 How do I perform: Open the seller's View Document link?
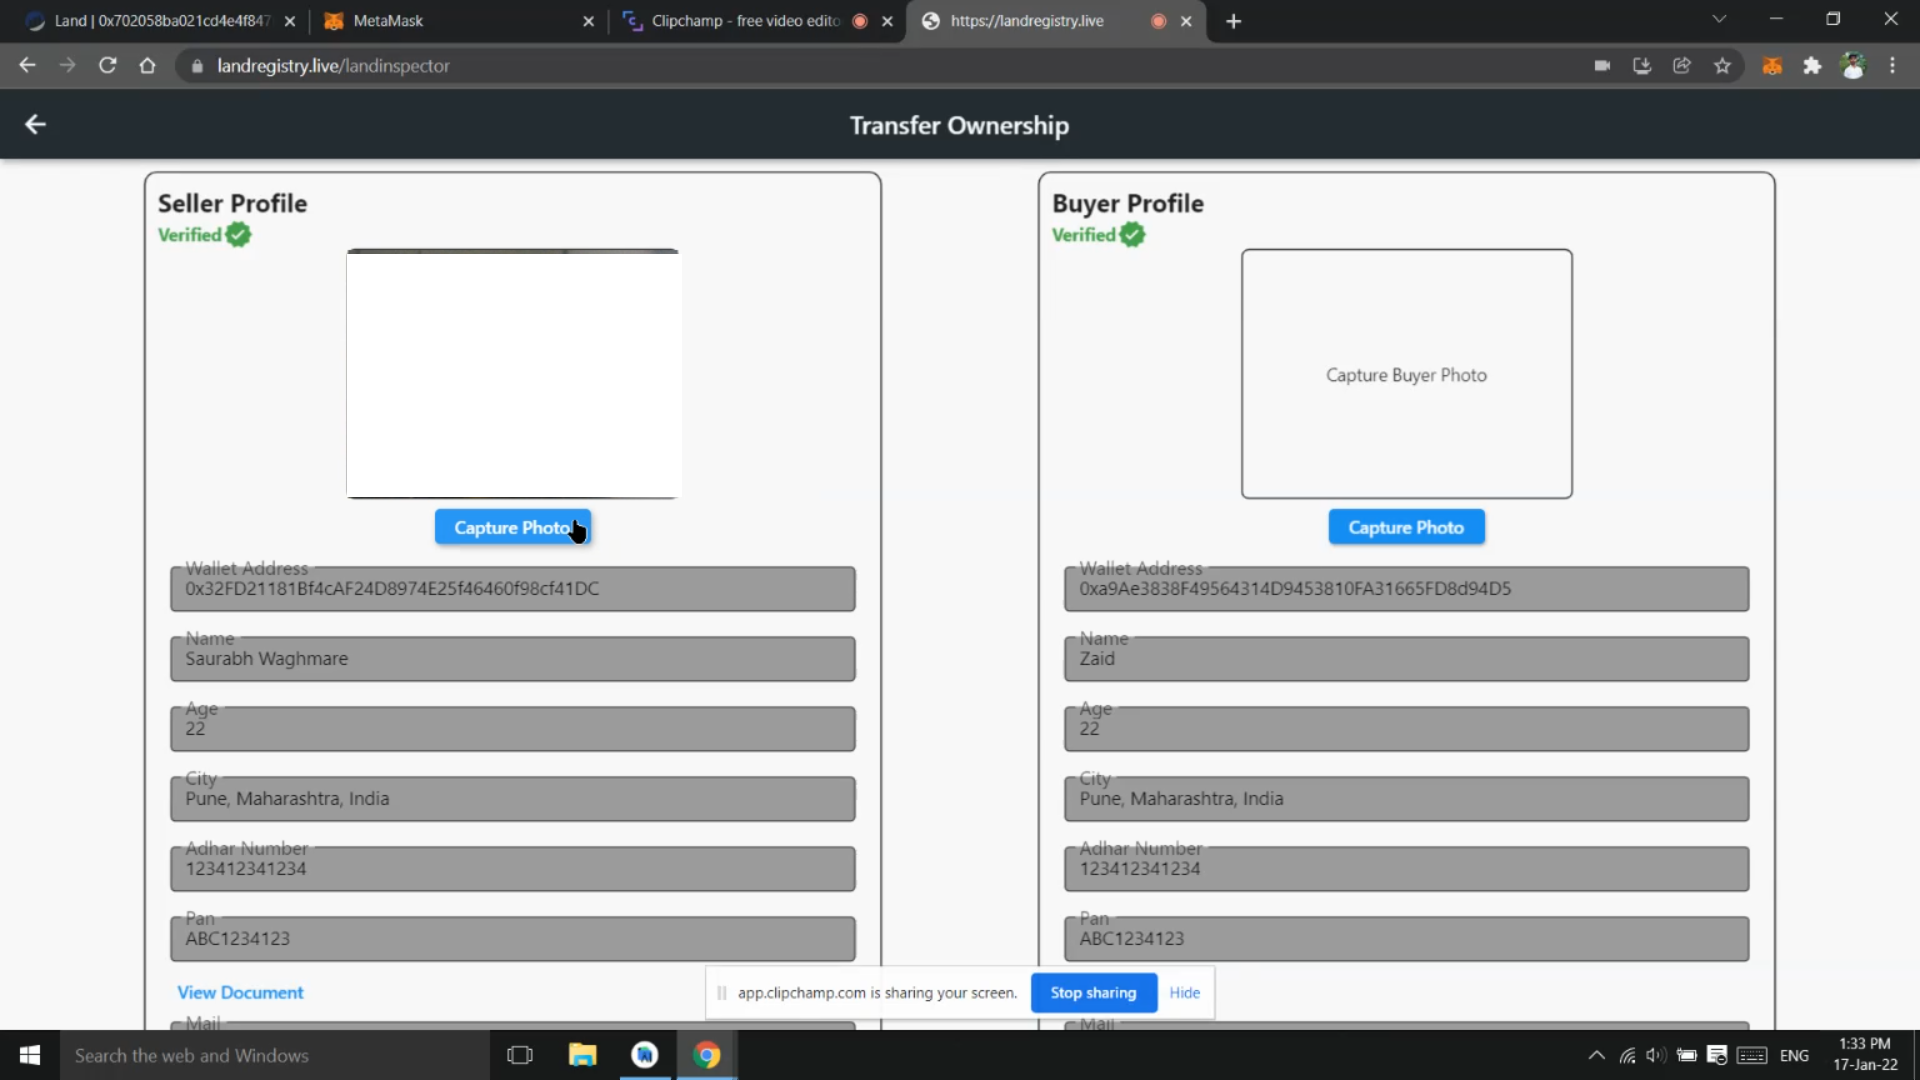[x=240, y=992]
